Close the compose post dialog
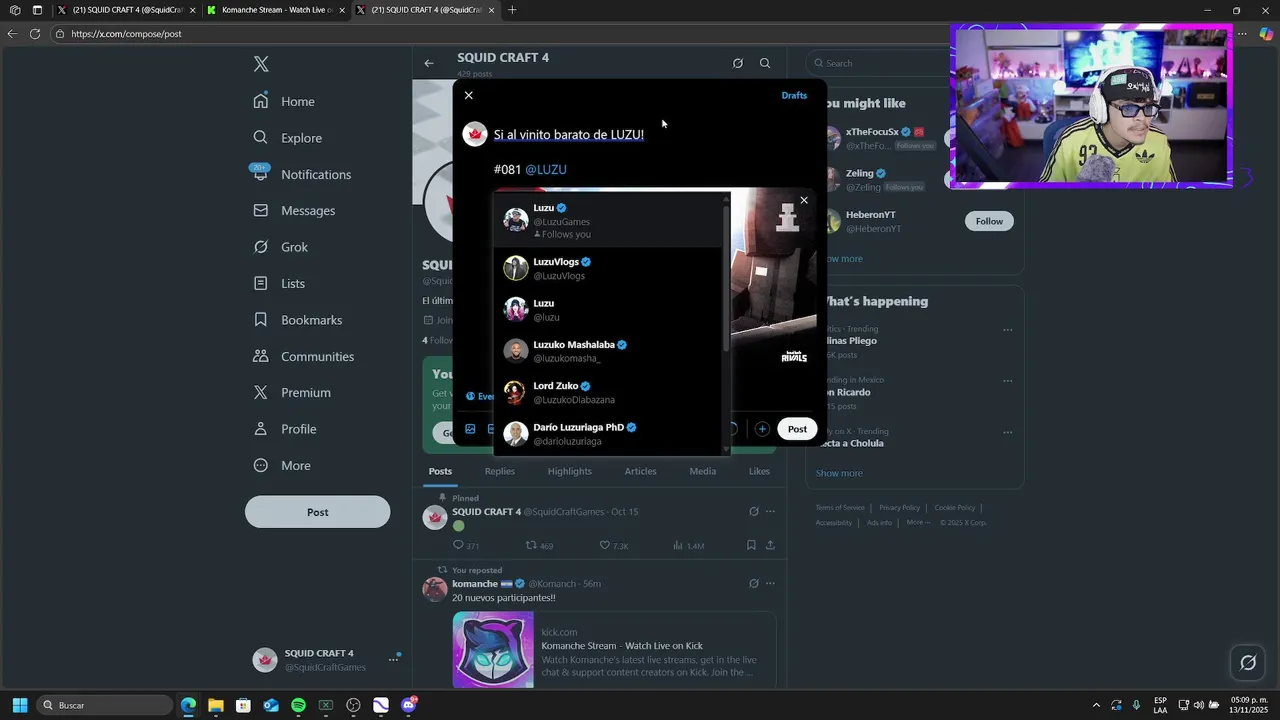 click(x=468, y=95)
